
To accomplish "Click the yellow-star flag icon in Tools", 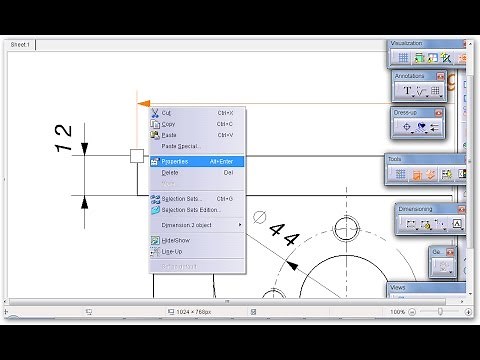I will tap(447, 174).
